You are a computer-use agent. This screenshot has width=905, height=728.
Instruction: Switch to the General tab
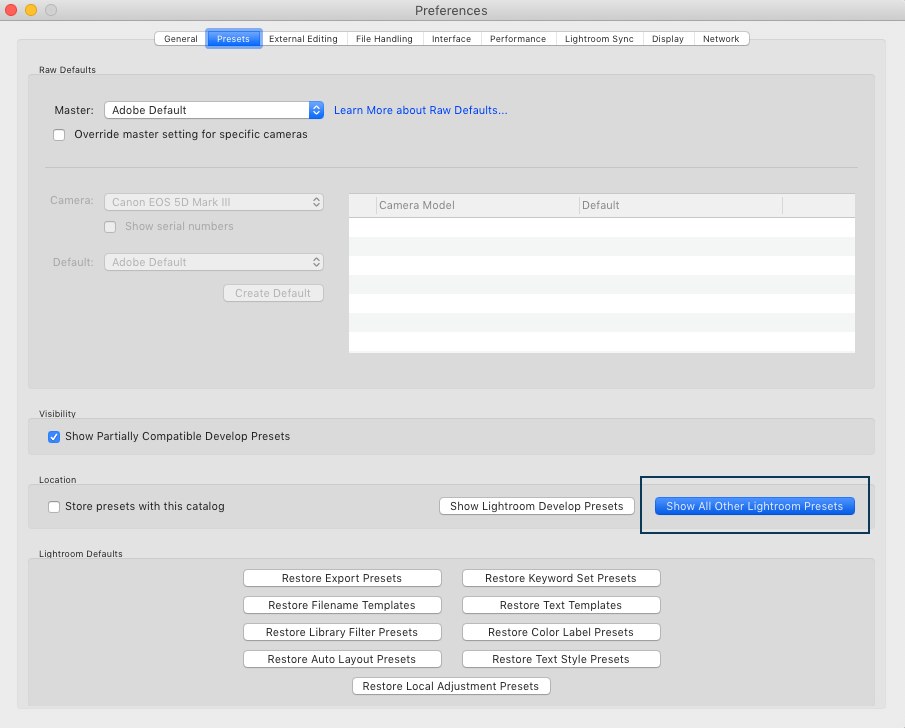[180, 39]
